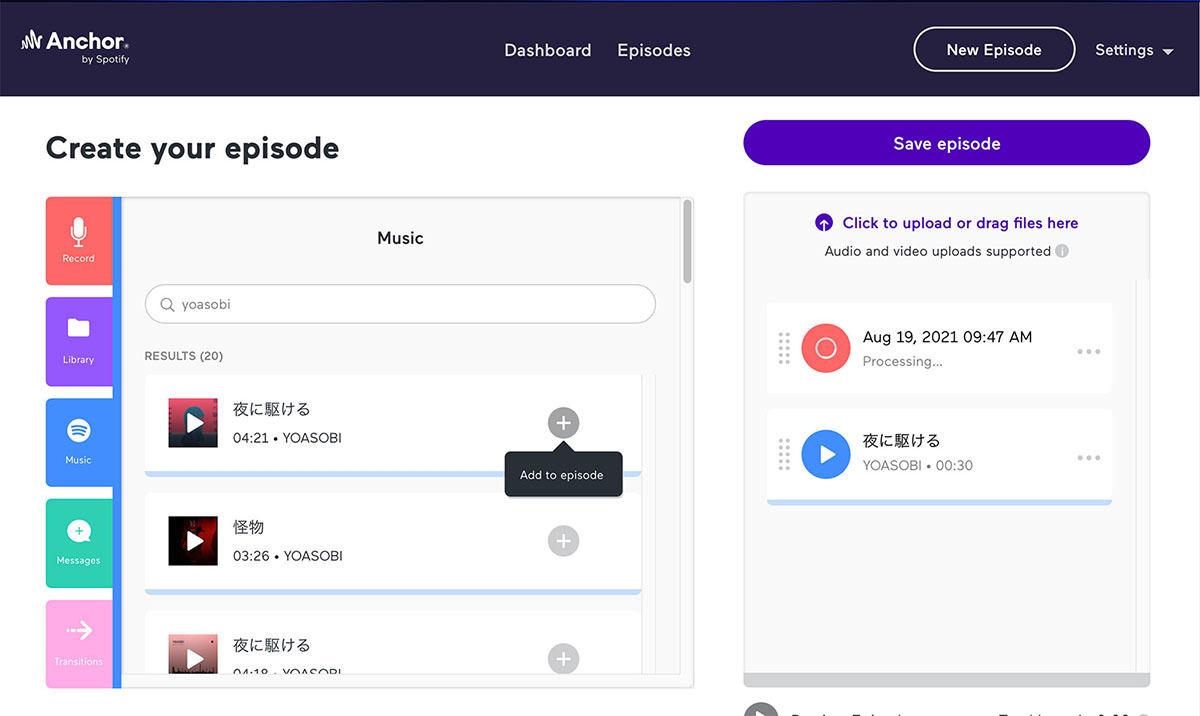The image size is (1200, 716).
Task: Click the "YOASOBI • 00:30" segment details
Action: point(918,465)
